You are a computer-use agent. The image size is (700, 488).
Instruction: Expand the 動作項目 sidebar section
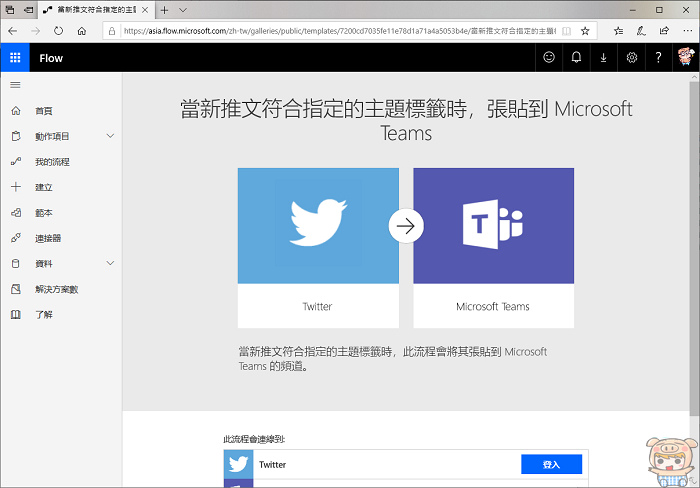click(x=110, y=136)
